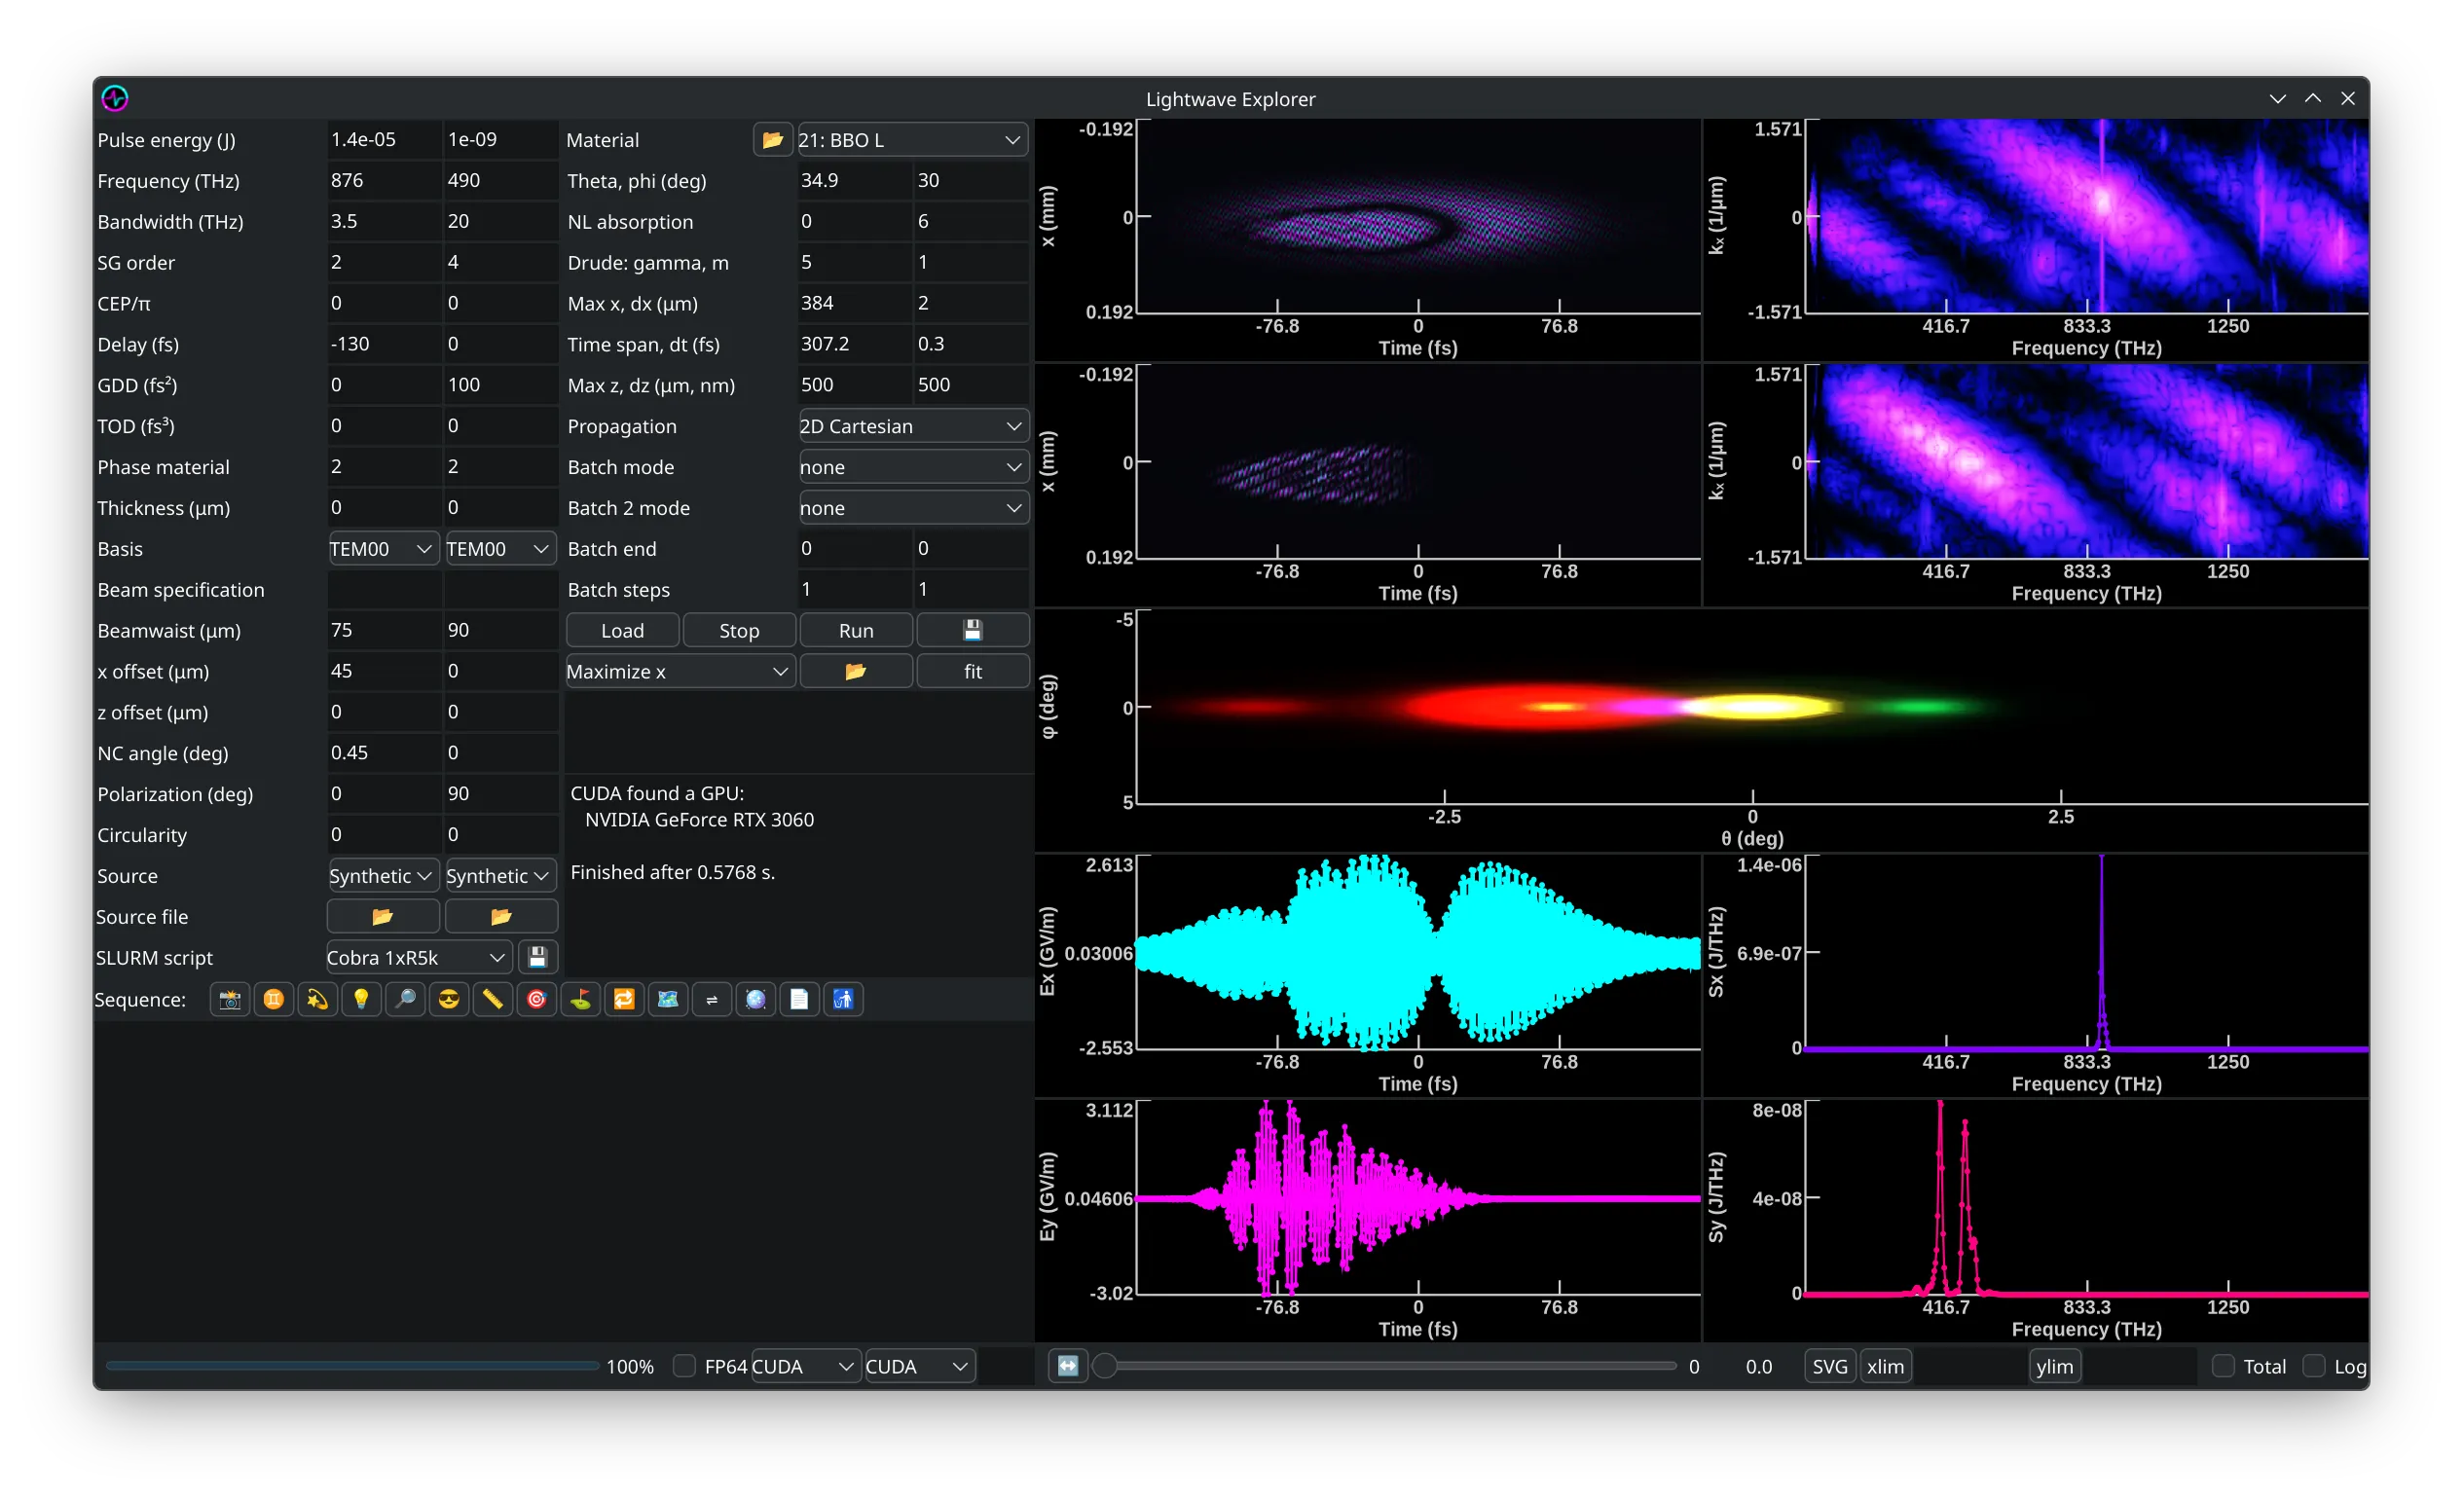Viewport: 2464px width, 1501px height.
Task: Click the Lightwave Explorer logo icon
Action: click(x=115, y=98)
